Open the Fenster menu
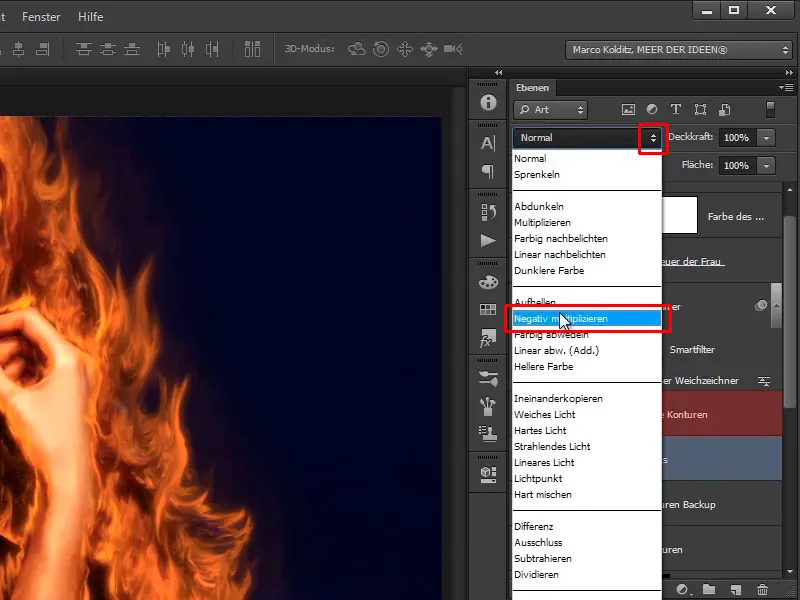 coord(41,17)
